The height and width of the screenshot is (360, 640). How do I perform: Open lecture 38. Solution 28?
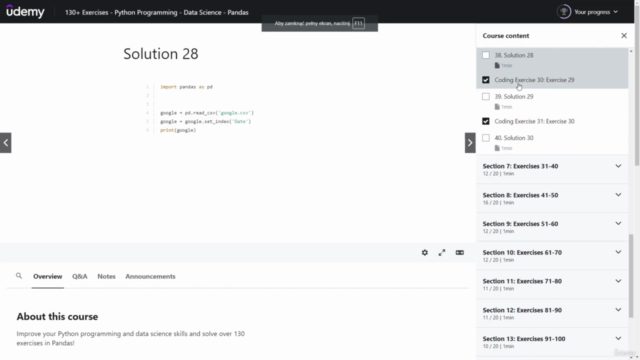(514, 55)
